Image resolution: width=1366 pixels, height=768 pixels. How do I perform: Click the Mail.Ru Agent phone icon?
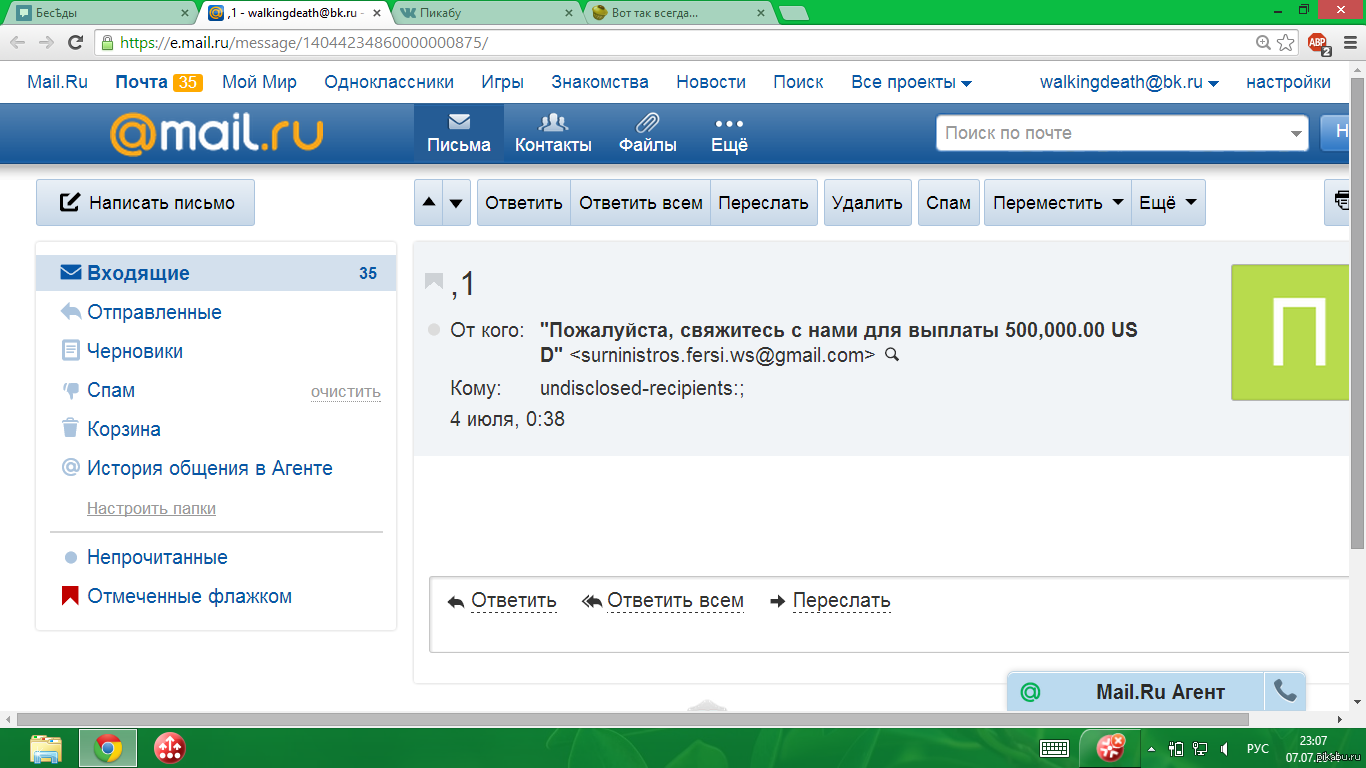tap(1285, 691)
